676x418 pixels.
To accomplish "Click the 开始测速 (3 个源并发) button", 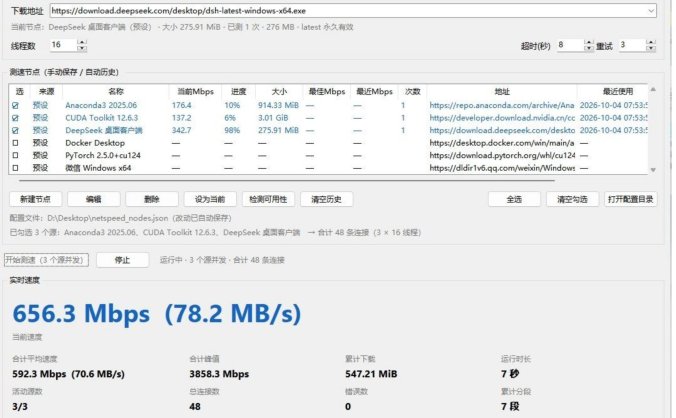I will (x=46, y=260).
